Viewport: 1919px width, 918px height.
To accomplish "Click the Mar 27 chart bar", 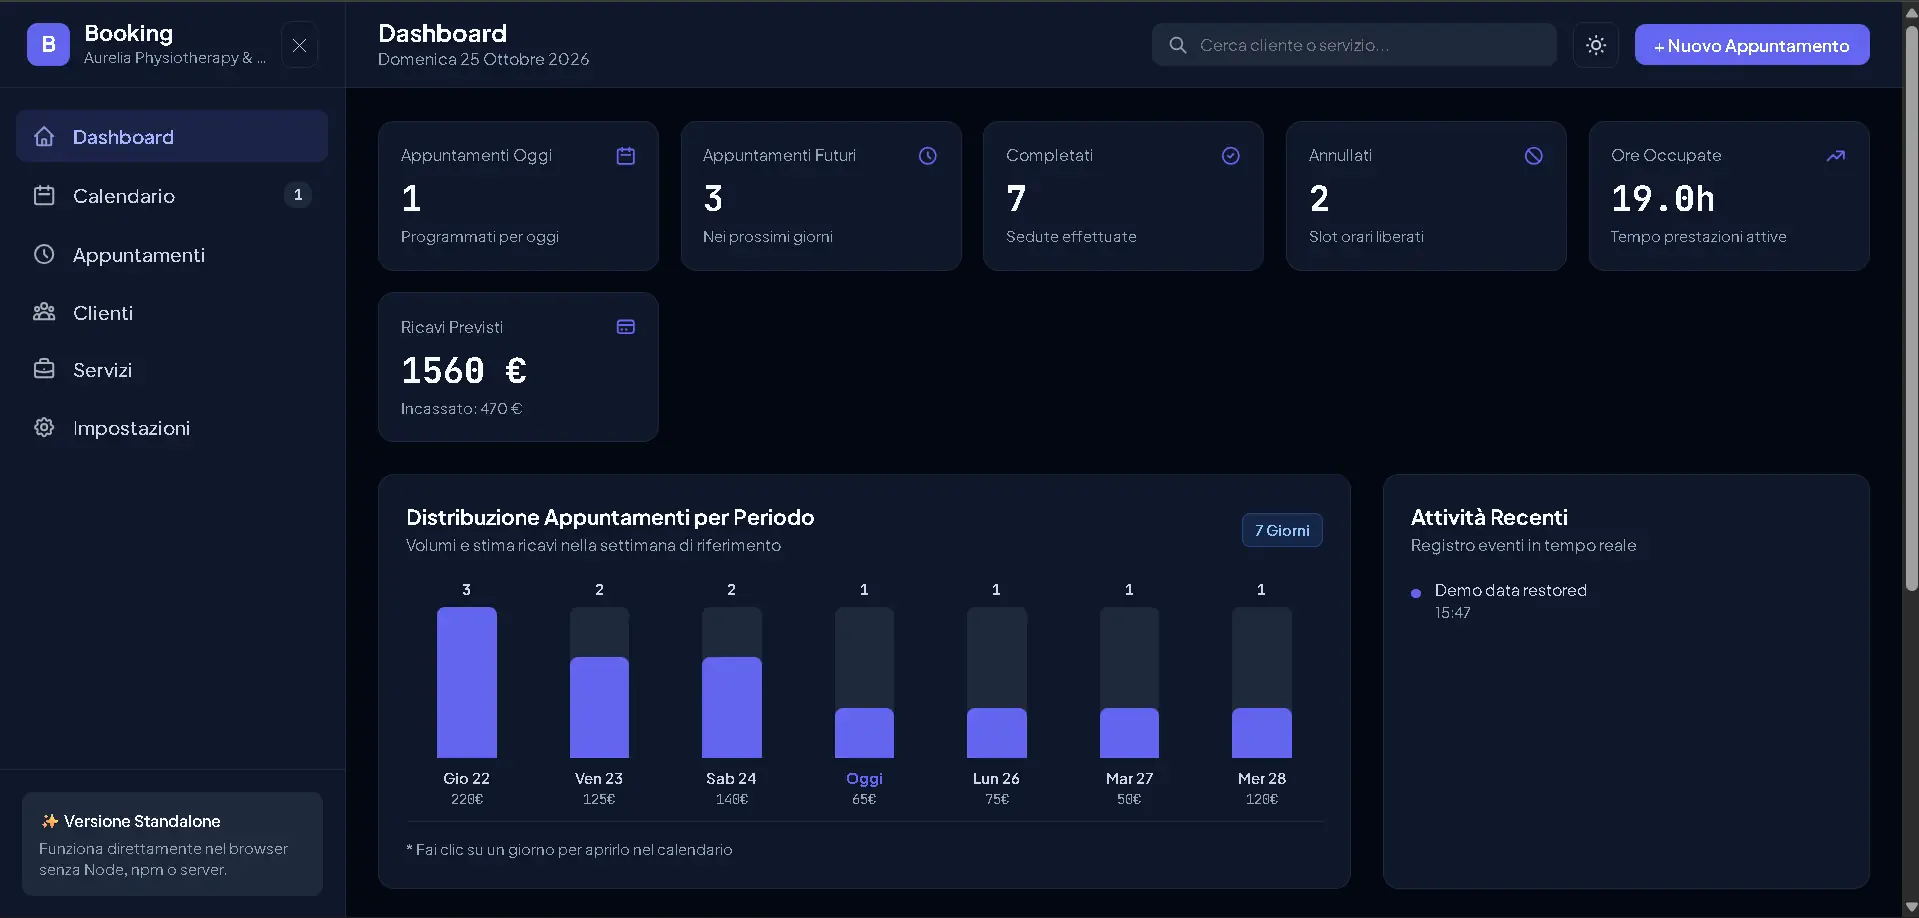I will [x=1129, y=682].
